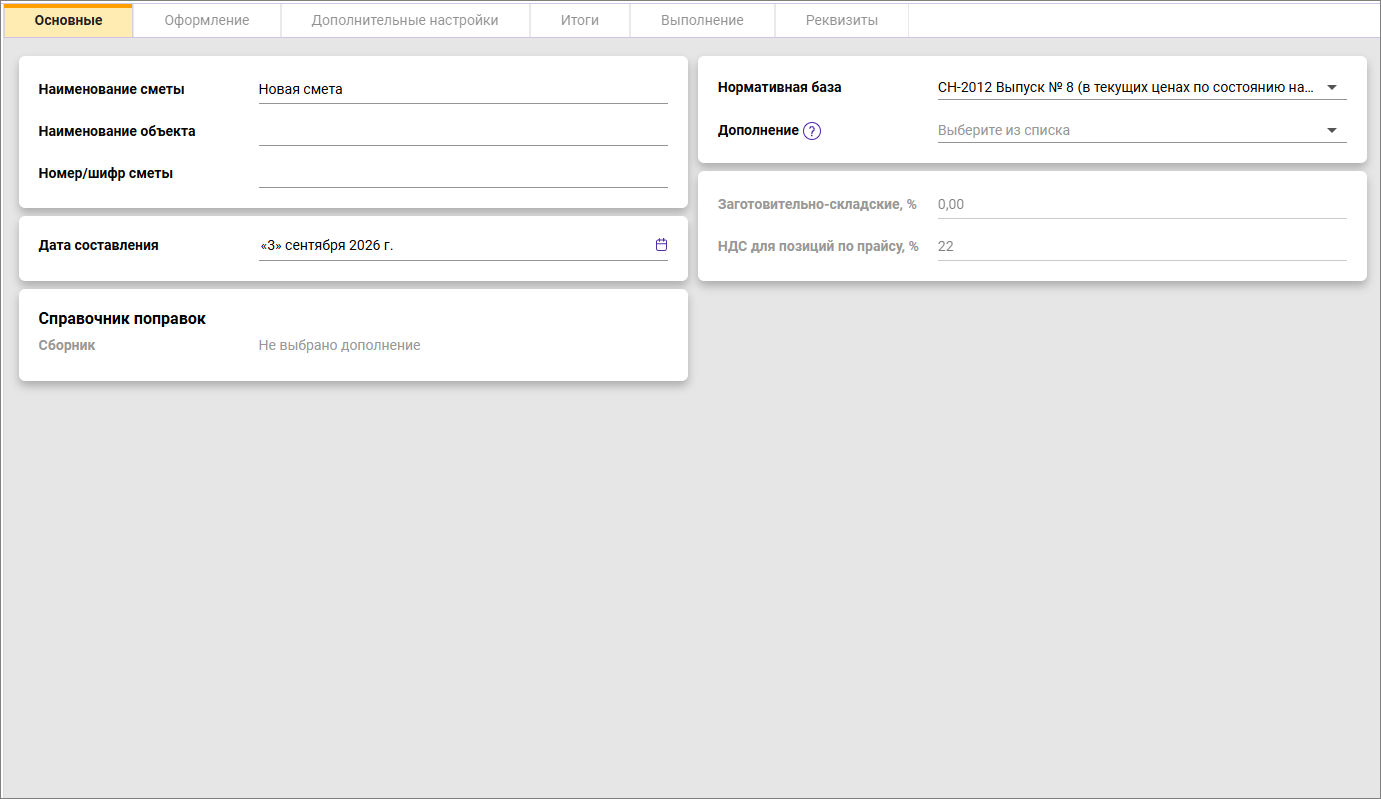Switch to the Основные tab
Screen dimensions: 1381x799
tap(68, 20)
